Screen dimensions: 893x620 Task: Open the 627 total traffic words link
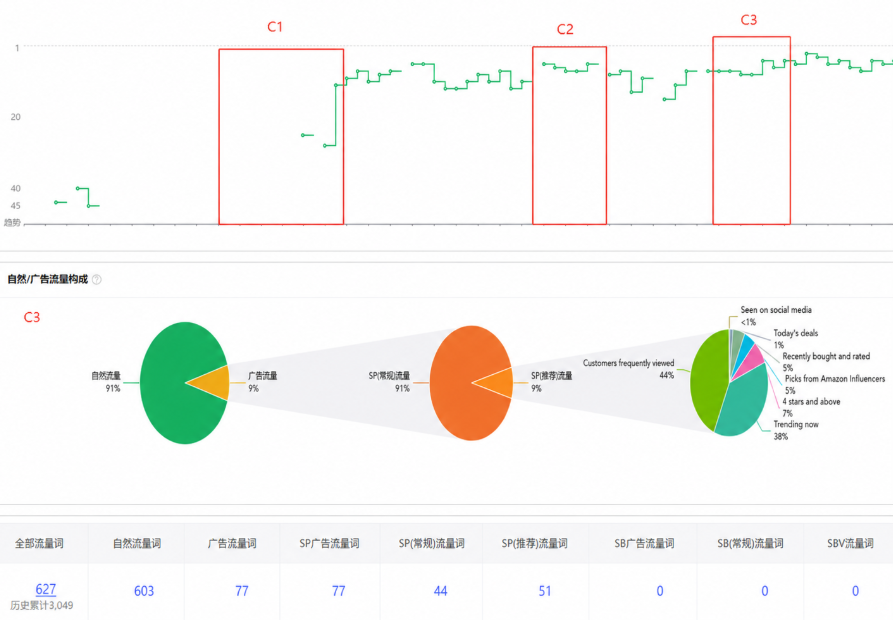click(46, 589)
